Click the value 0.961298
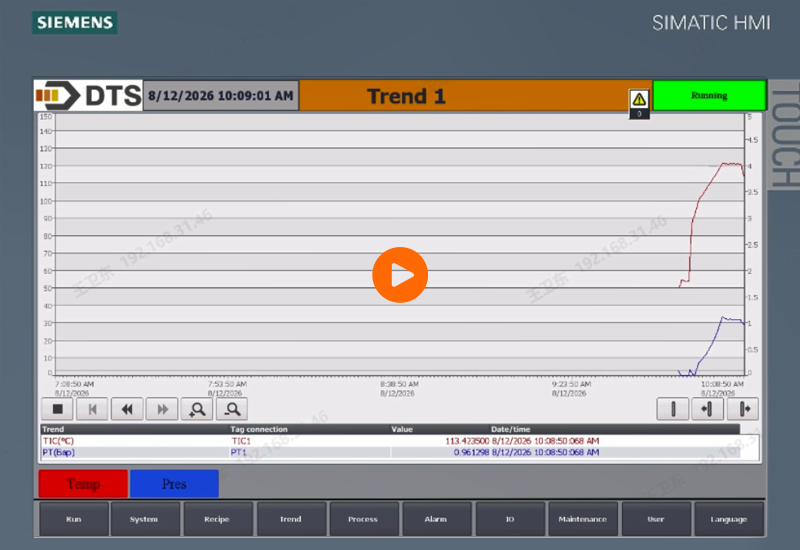The height and width of the screenshot is (550, 800). click(x=471, y=453)
